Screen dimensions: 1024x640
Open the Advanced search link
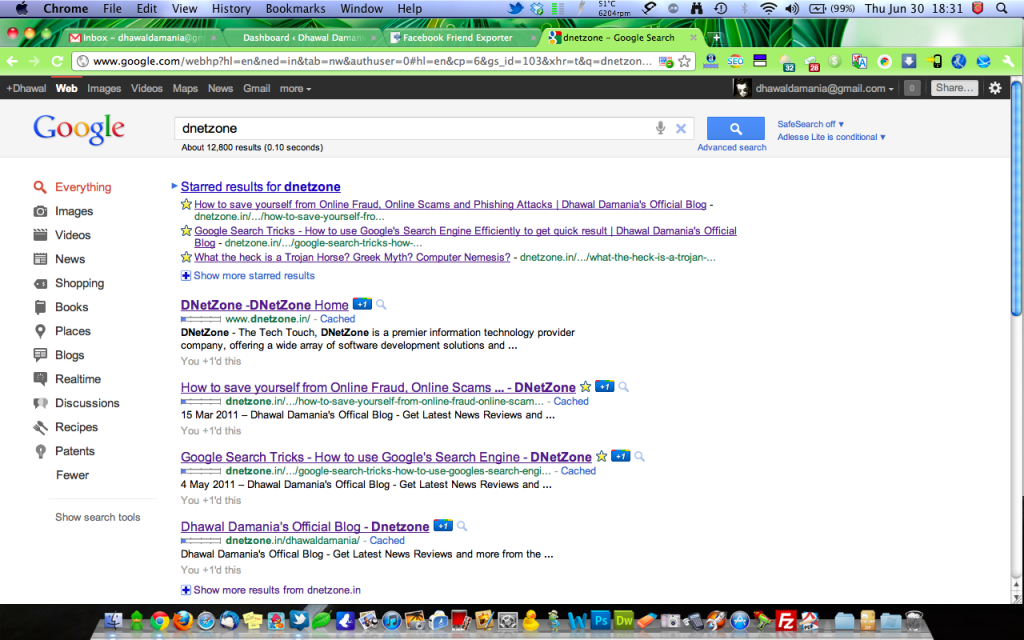(731, 146)
